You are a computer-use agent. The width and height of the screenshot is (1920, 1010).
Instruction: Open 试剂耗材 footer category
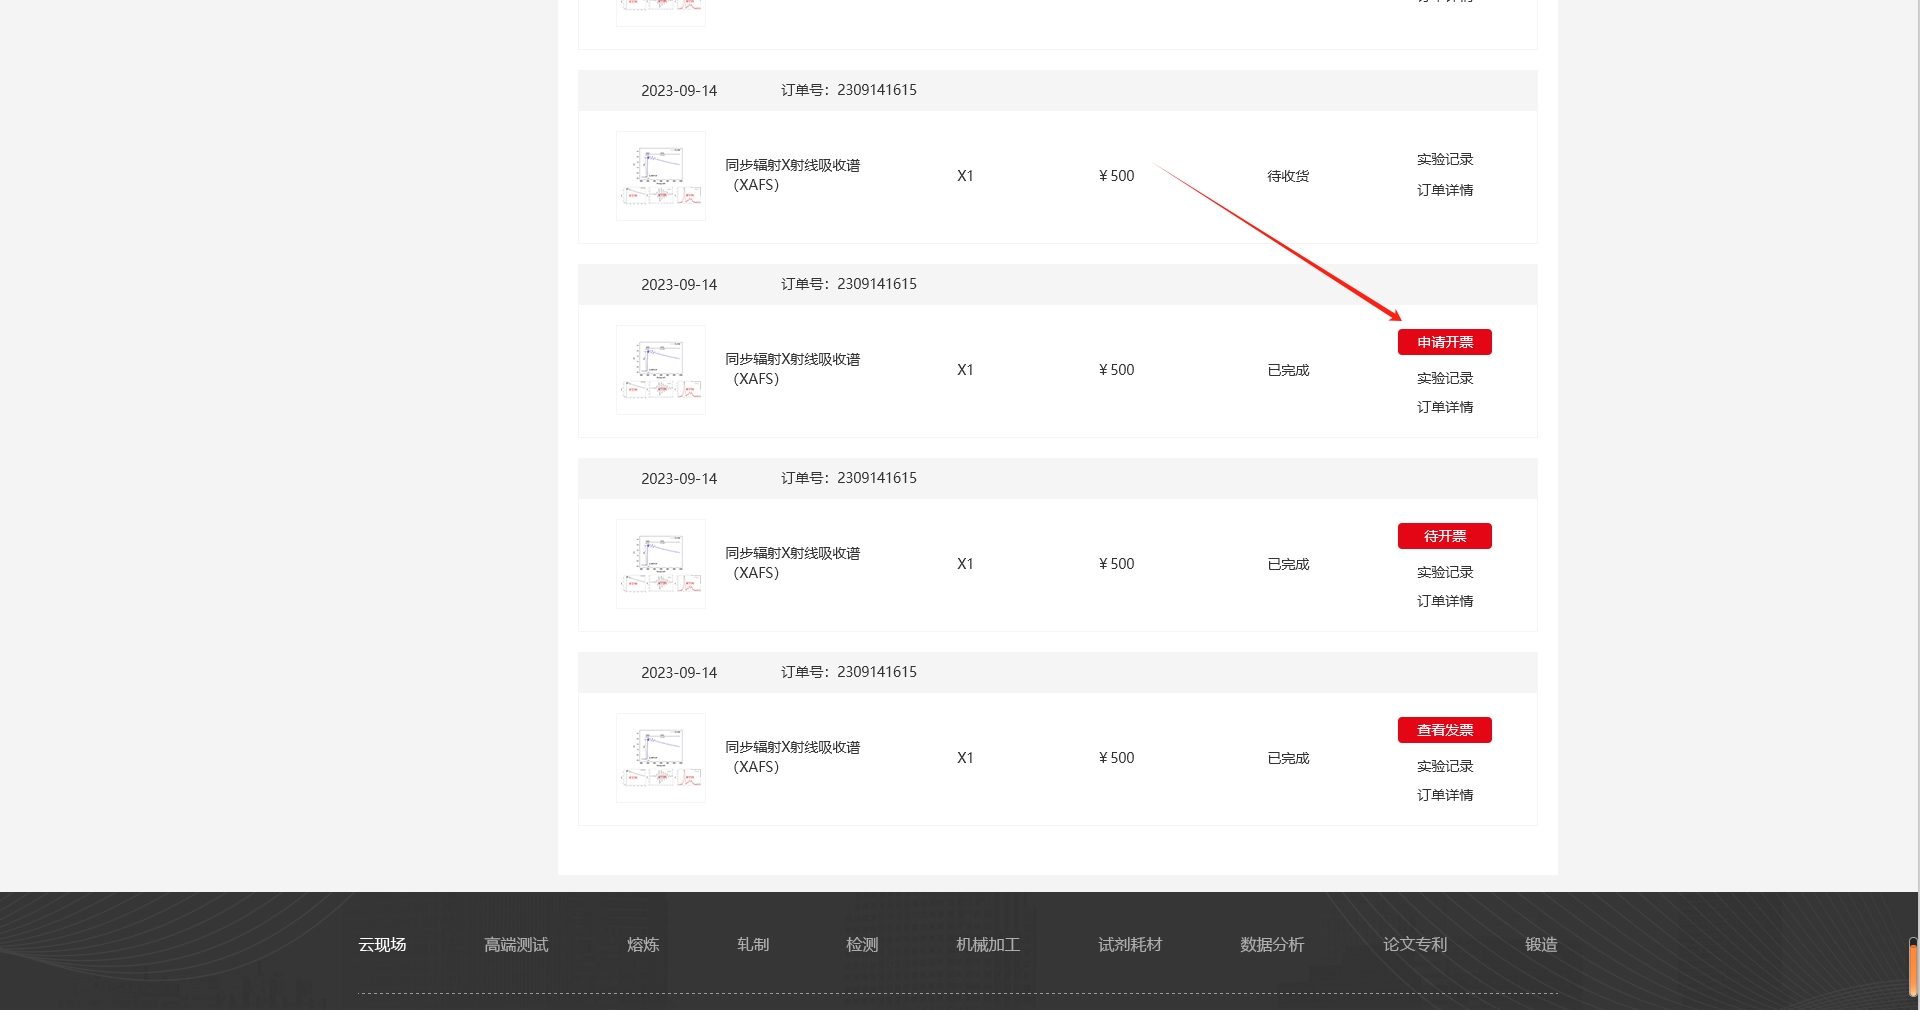coord(1130,944)
